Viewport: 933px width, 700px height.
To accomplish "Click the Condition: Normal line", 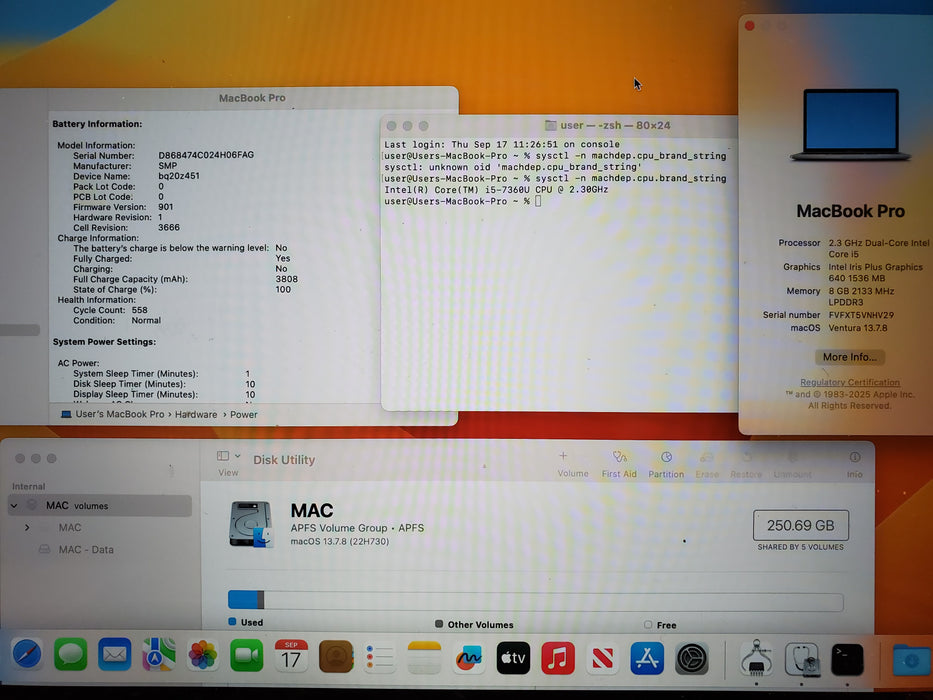I will (x=117, y=320).
